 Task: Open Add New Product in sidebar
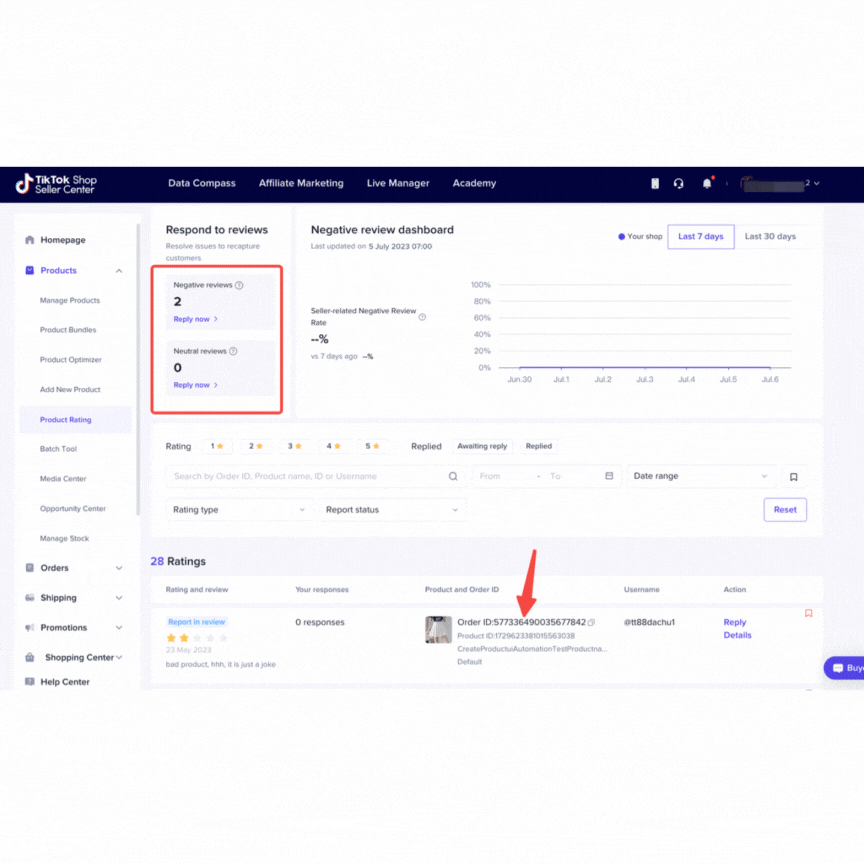[x=70, y=389]
